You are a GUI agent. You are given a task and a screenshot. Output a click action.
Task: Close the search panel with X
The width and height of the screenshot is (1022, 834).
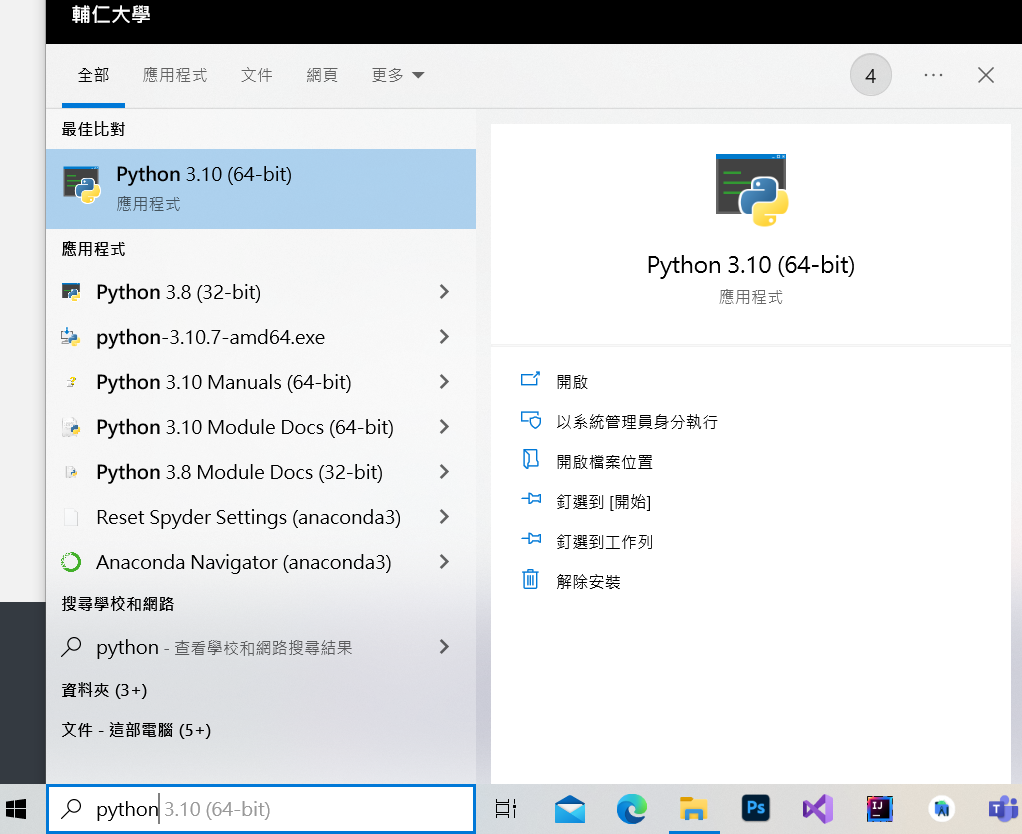pyautogui.click(x=986, y=76)
